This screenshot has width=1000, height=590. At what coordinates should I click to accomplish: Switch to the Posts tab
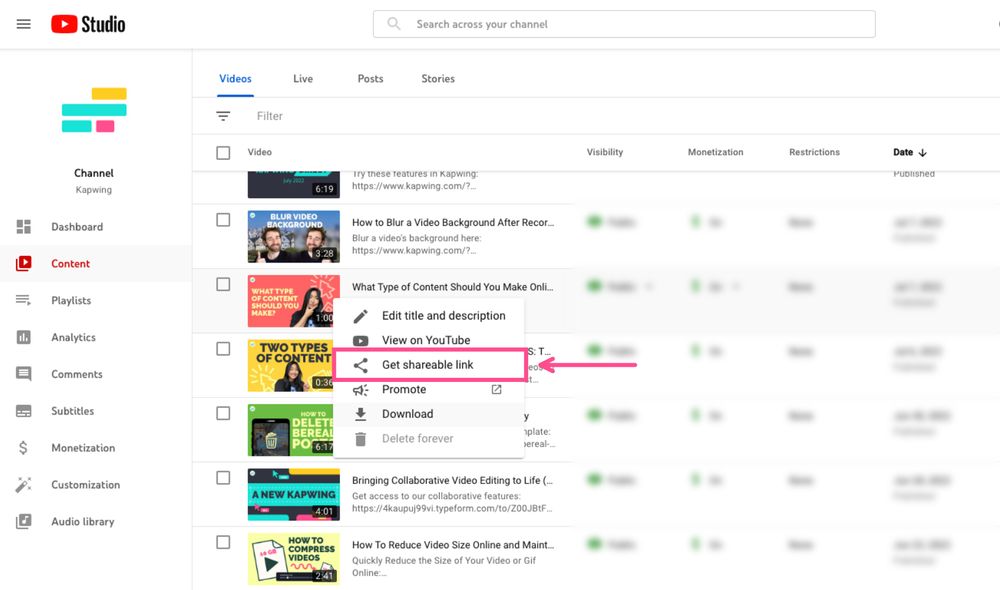370,79
